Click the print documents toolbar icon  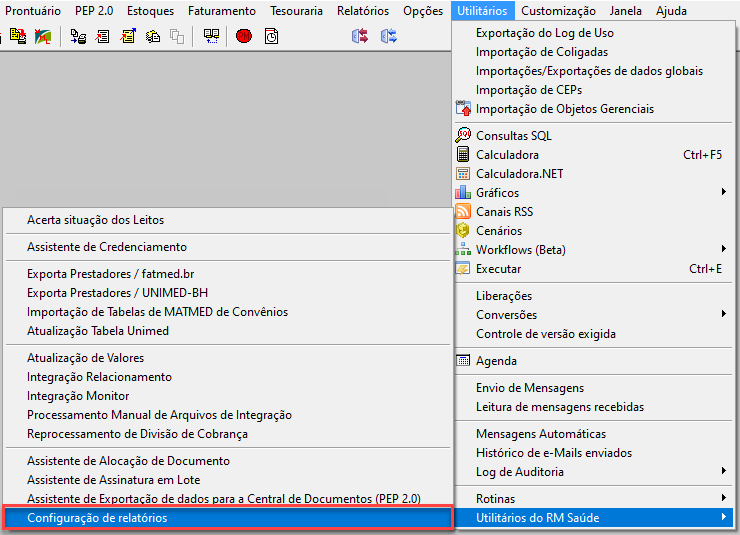[78, 36]
